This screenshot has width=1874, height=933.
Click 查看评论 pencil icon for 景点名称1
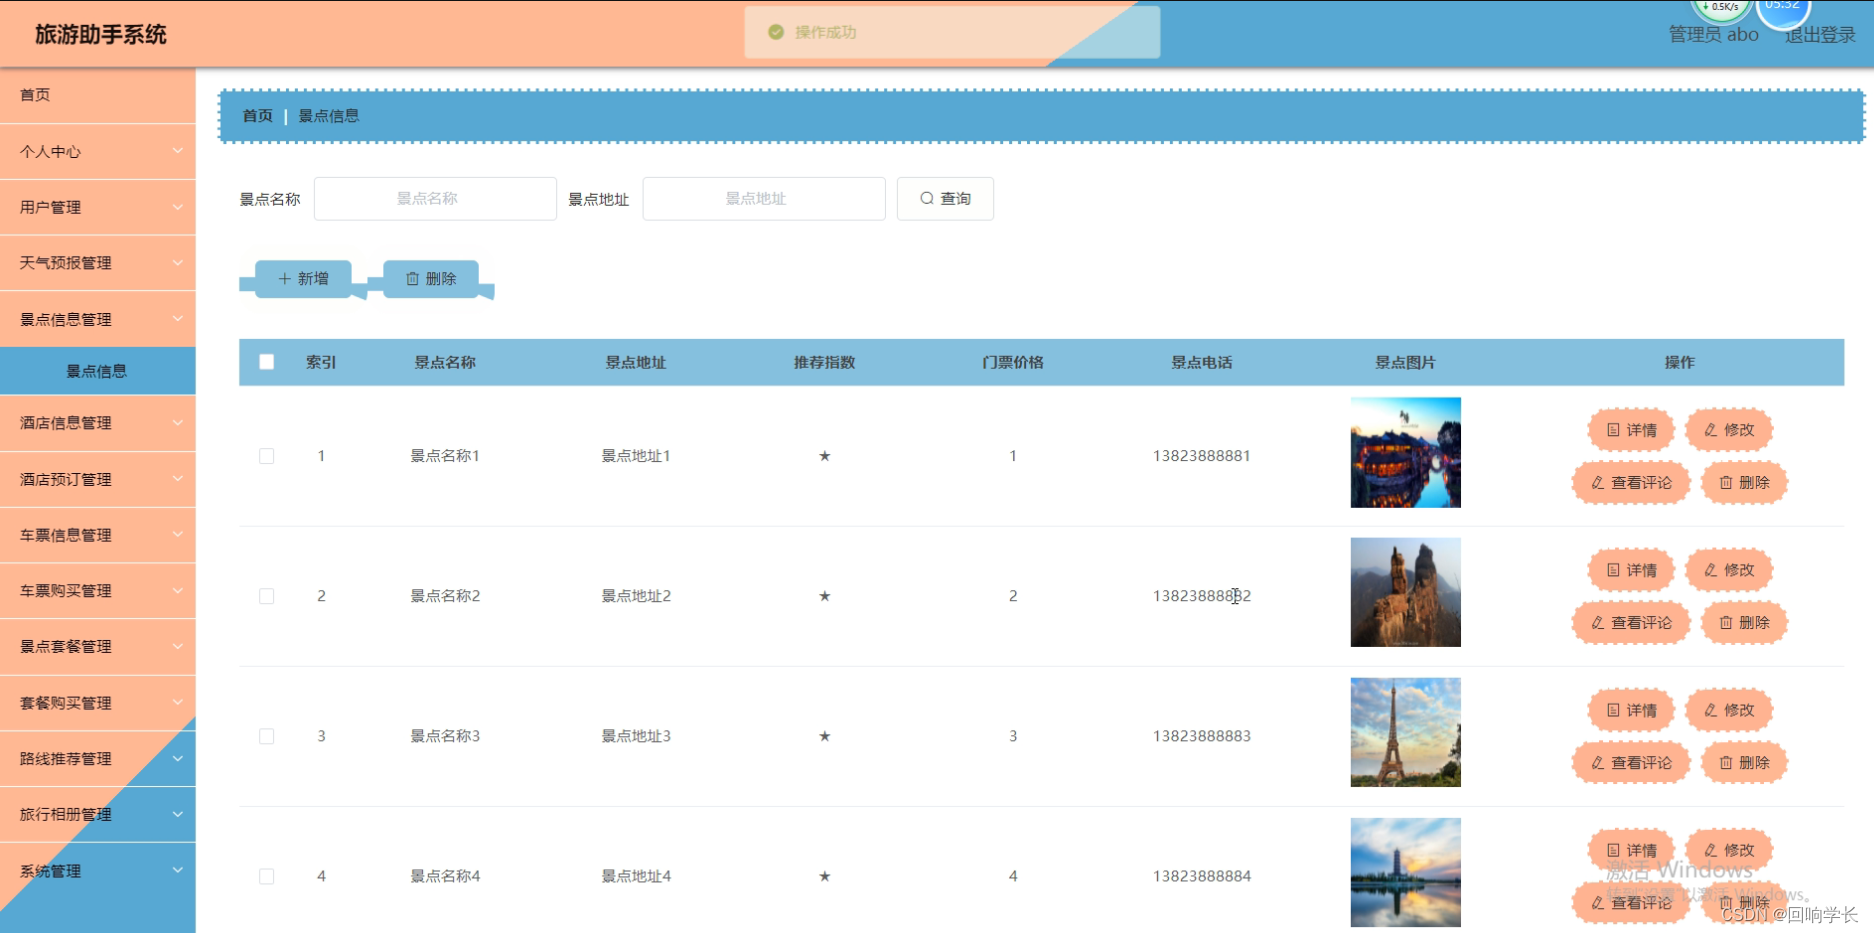pyautogui.click(x=1598, y=483)
